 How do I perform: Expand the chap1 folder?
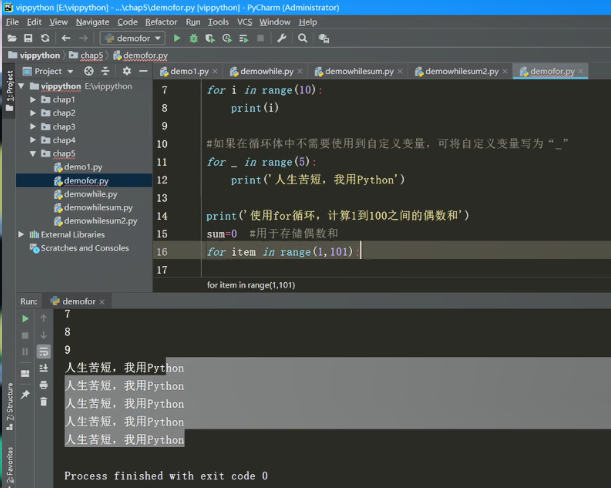33,100
